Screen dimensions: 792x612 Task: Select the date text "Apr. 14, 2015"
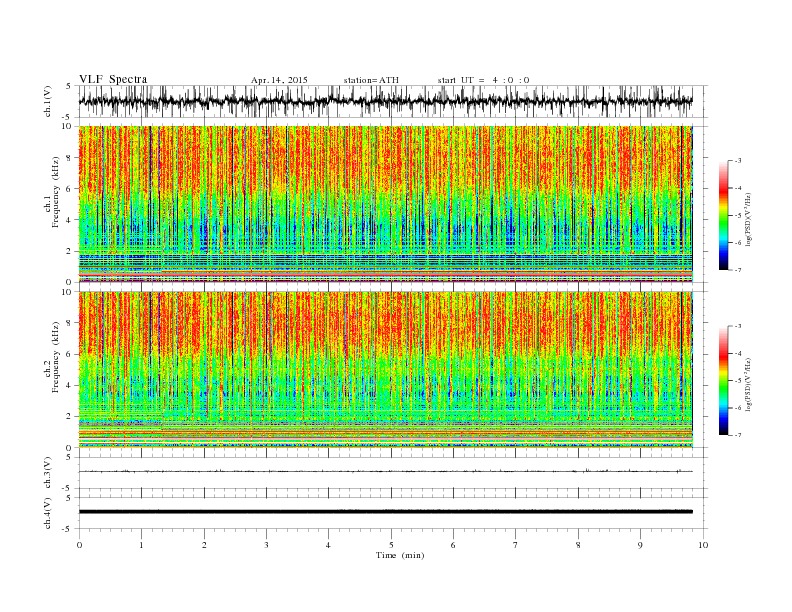pos(279,80)
